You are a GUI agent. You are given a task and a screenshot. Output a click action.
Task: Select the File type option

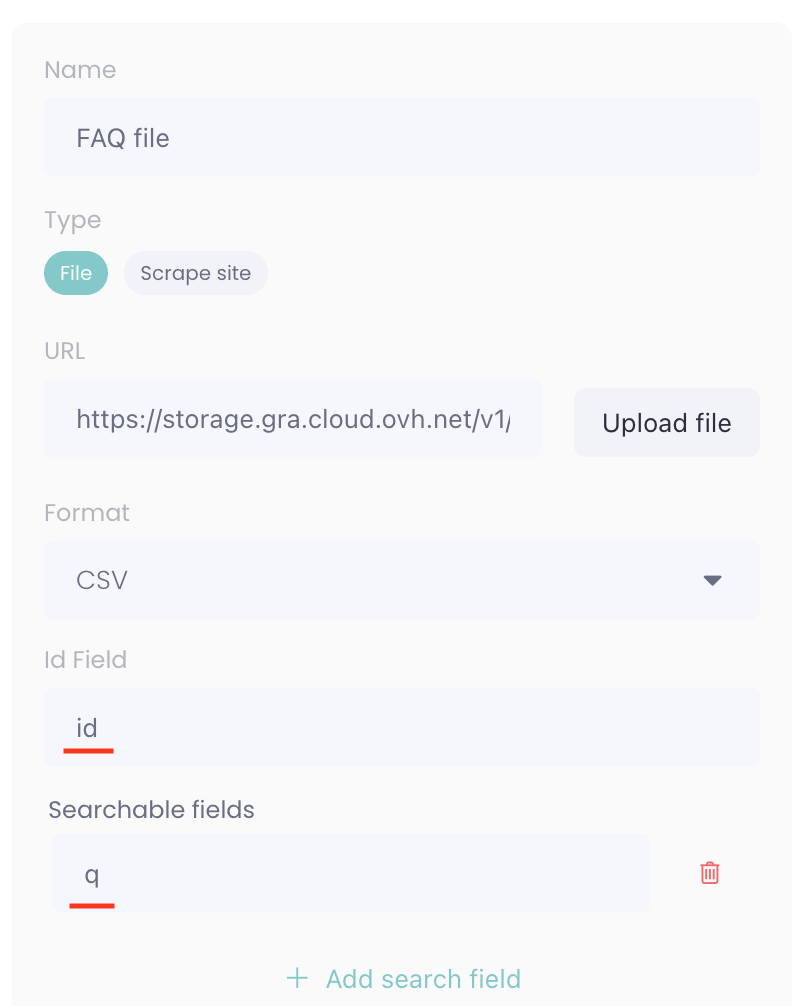tap(76, 273)
